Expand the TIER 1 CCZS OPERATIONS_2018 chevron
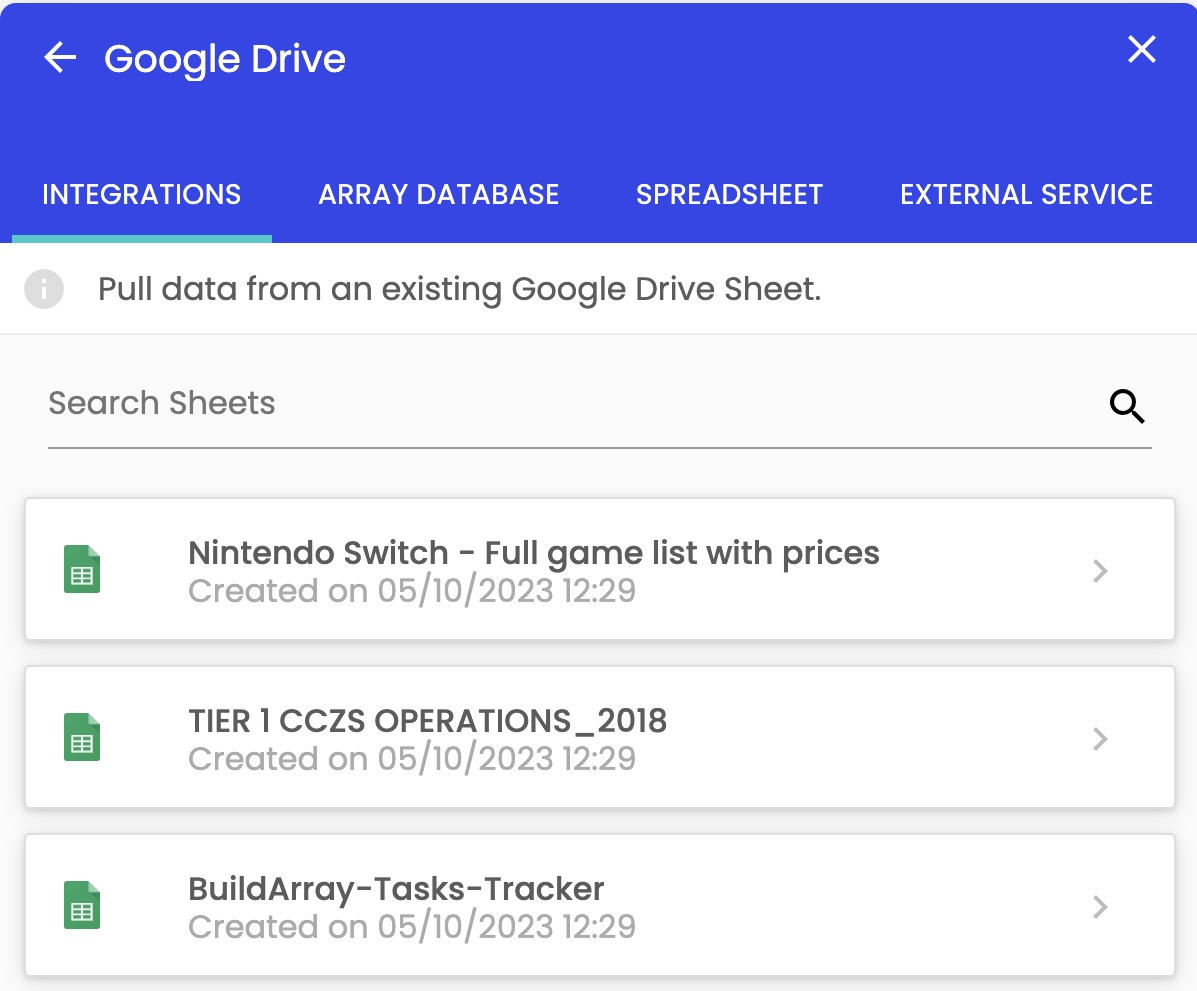1197x991 pixels. 1099,739
